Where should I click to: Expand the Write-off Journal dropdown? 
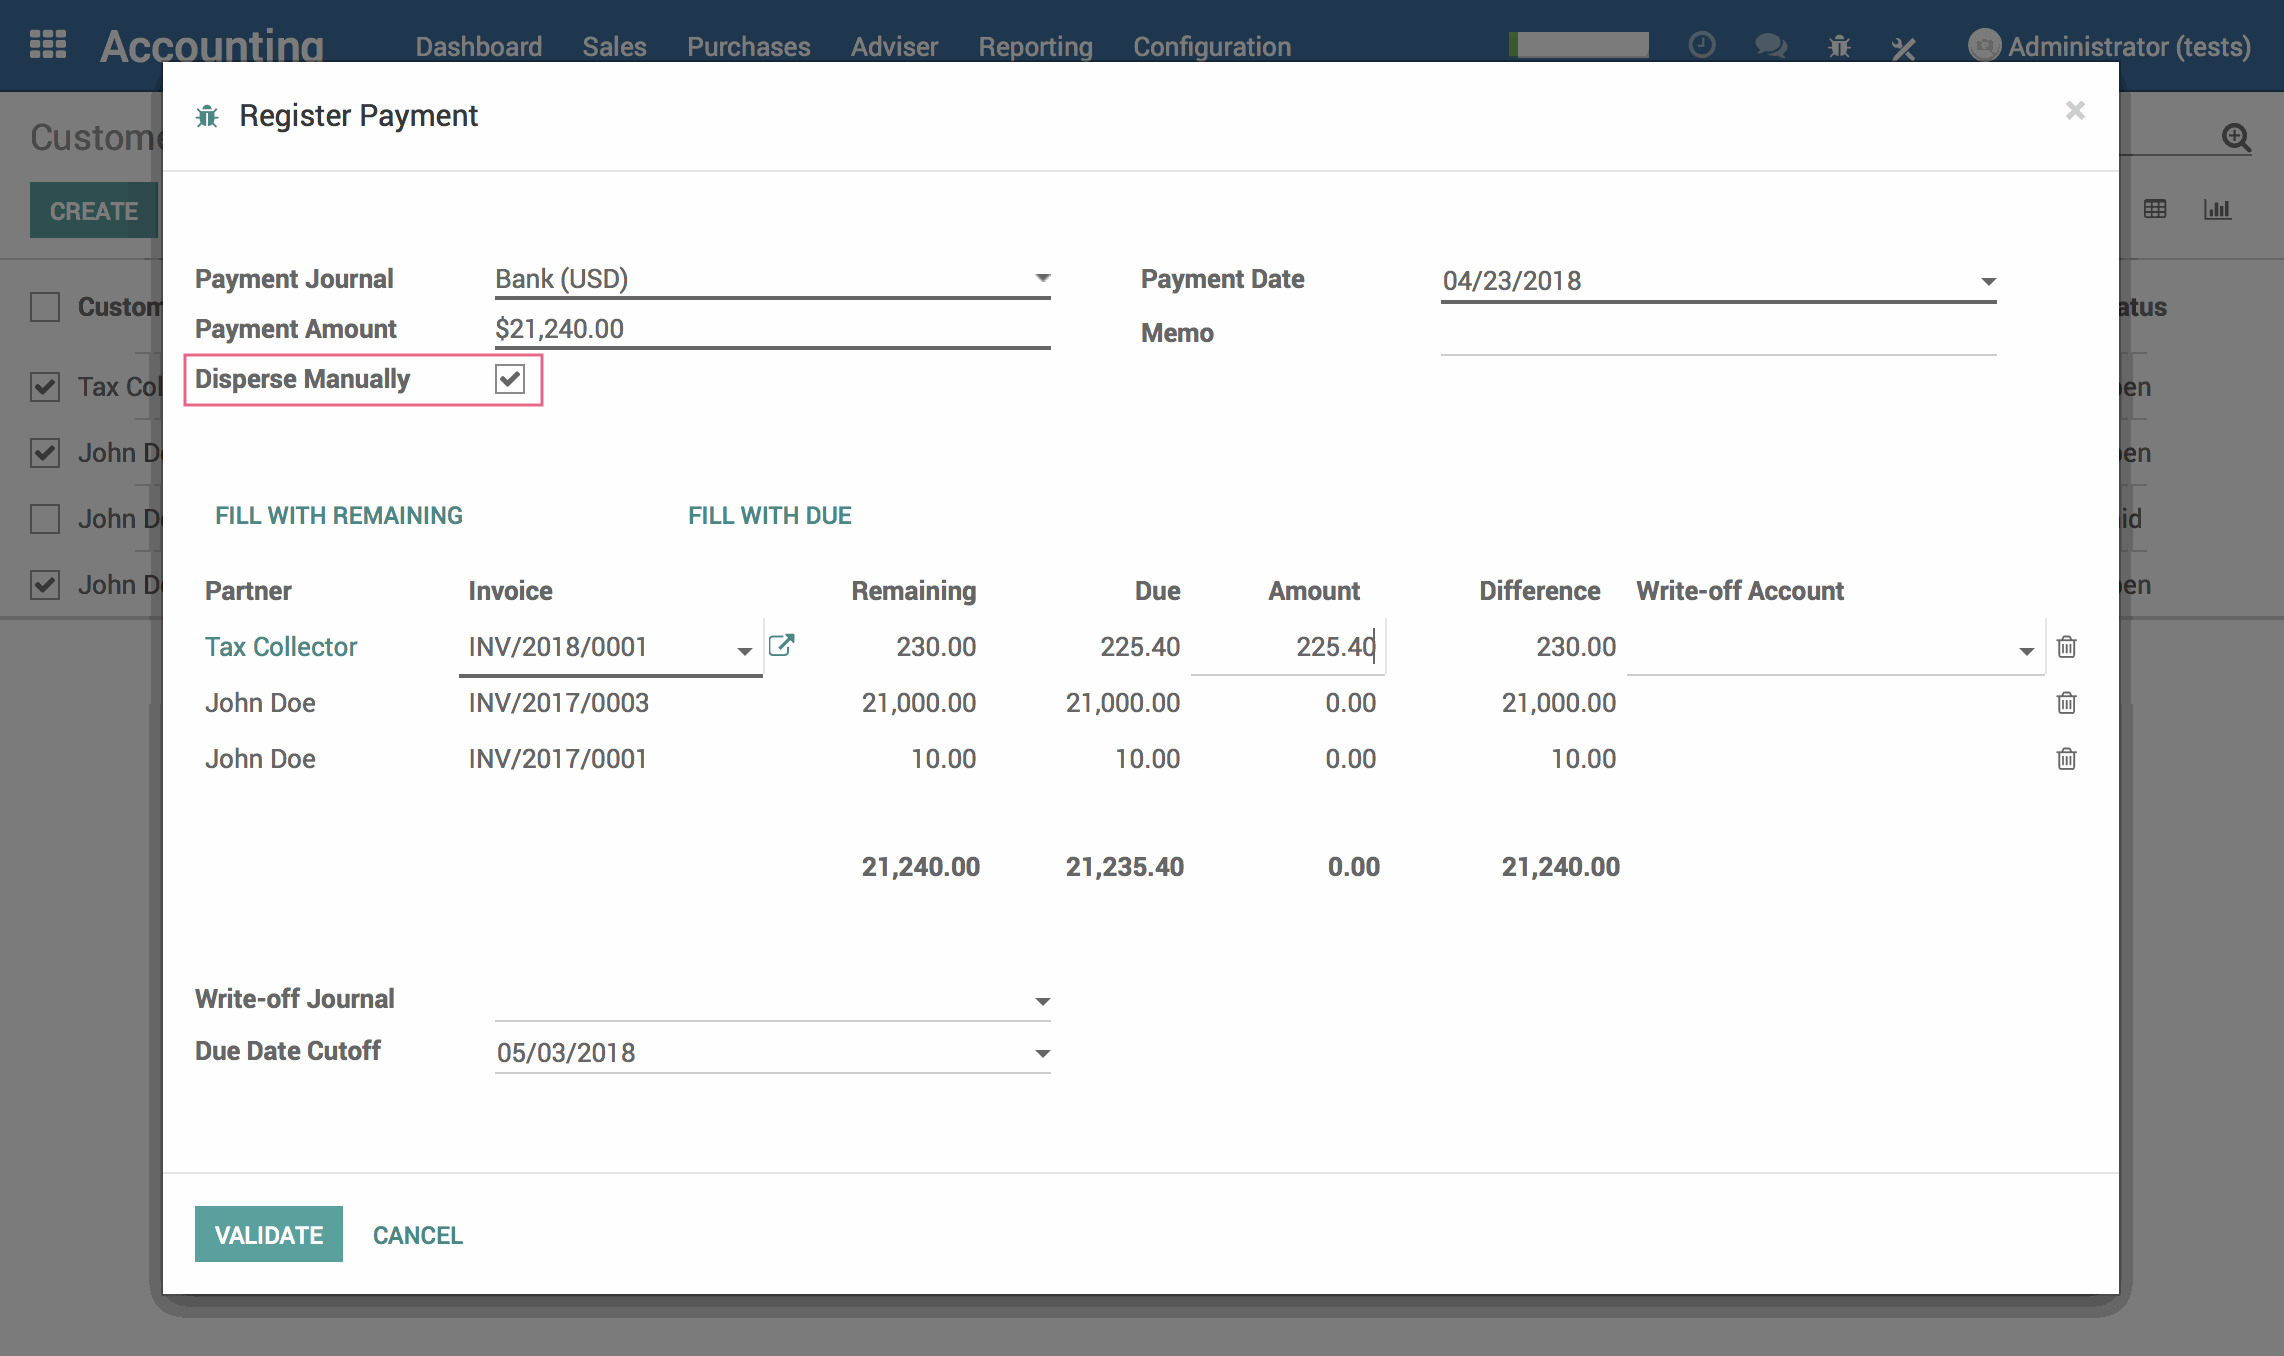point(1042,1001)
